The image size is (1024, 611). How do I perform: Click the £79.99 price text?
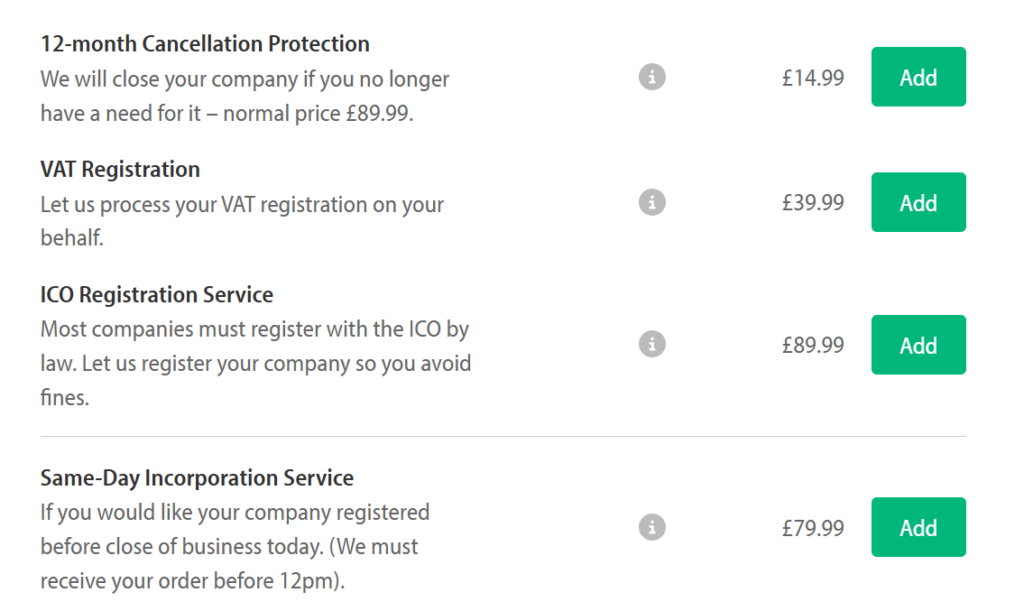coord(813,527)
